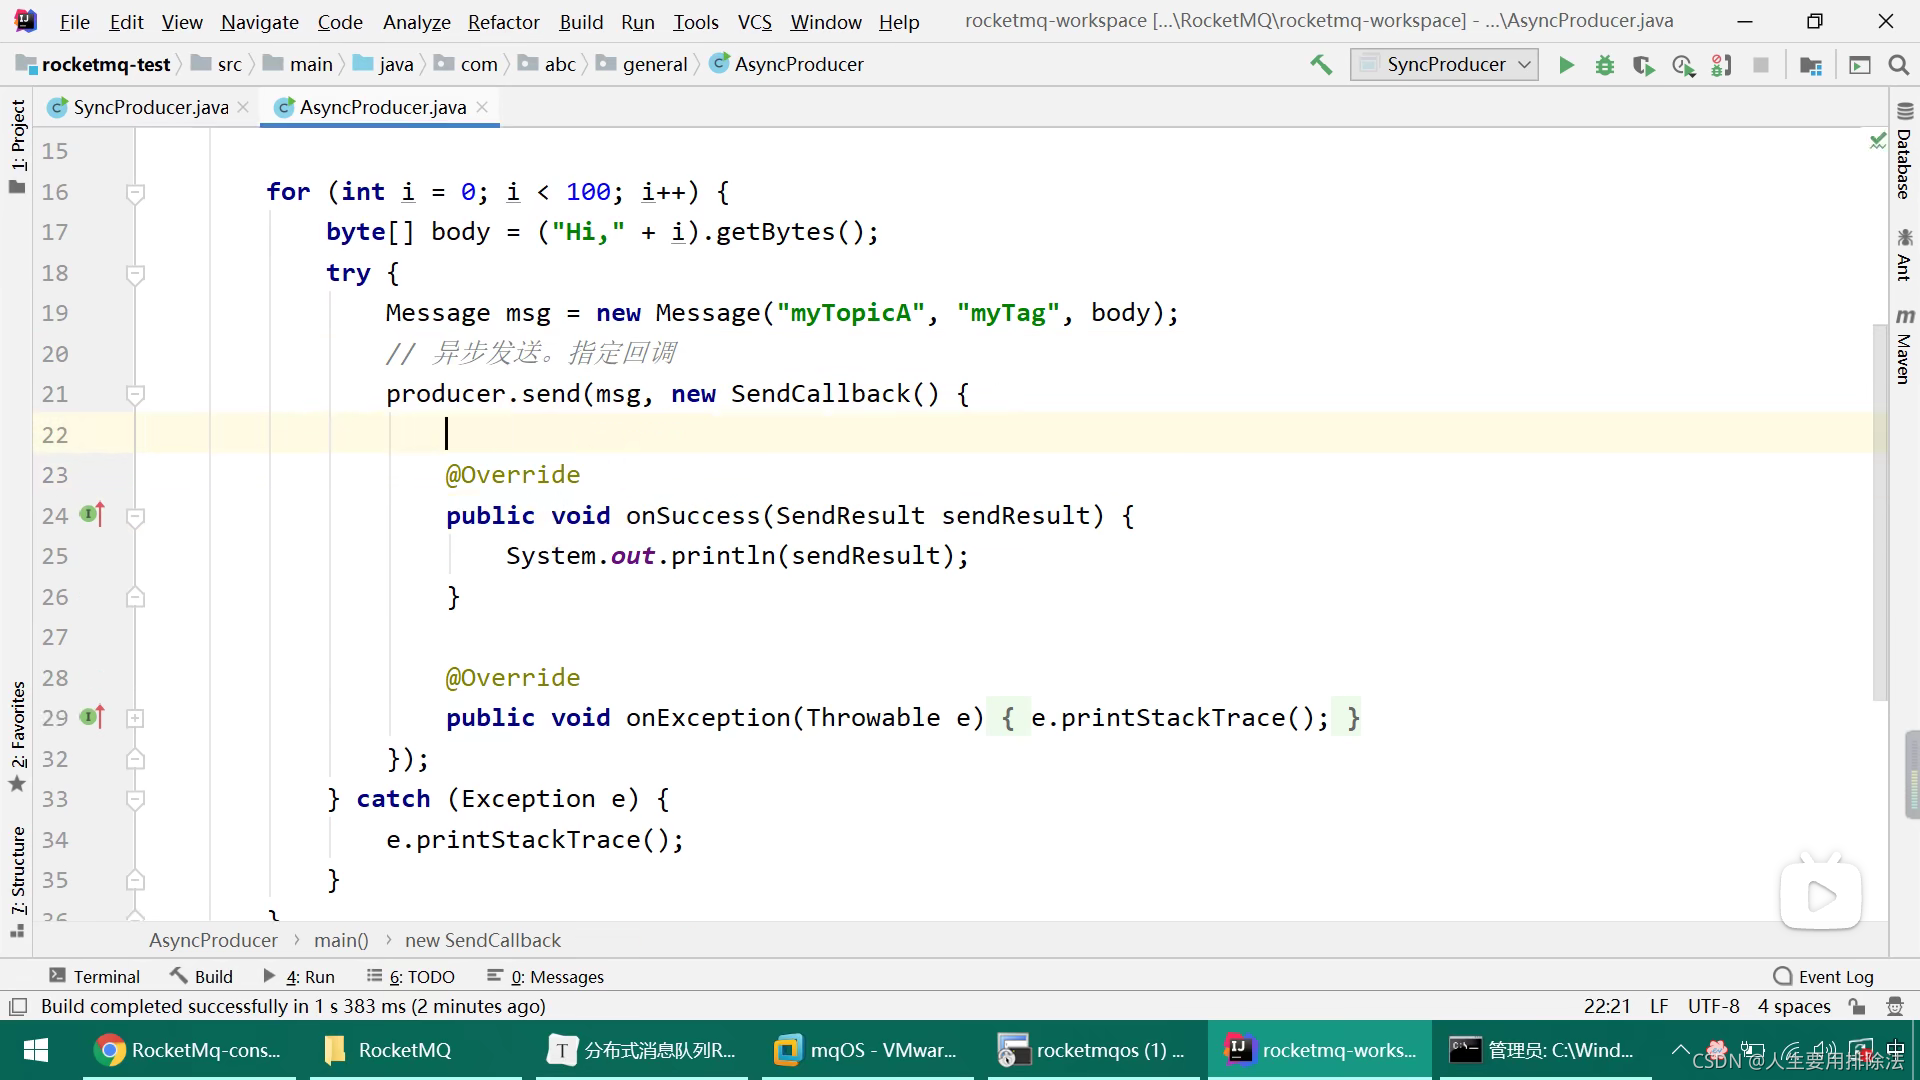The height and width of the screenshot is (1080, 1920).
Task: Open the 6: TODO tool window
Action: click(410, 977)
